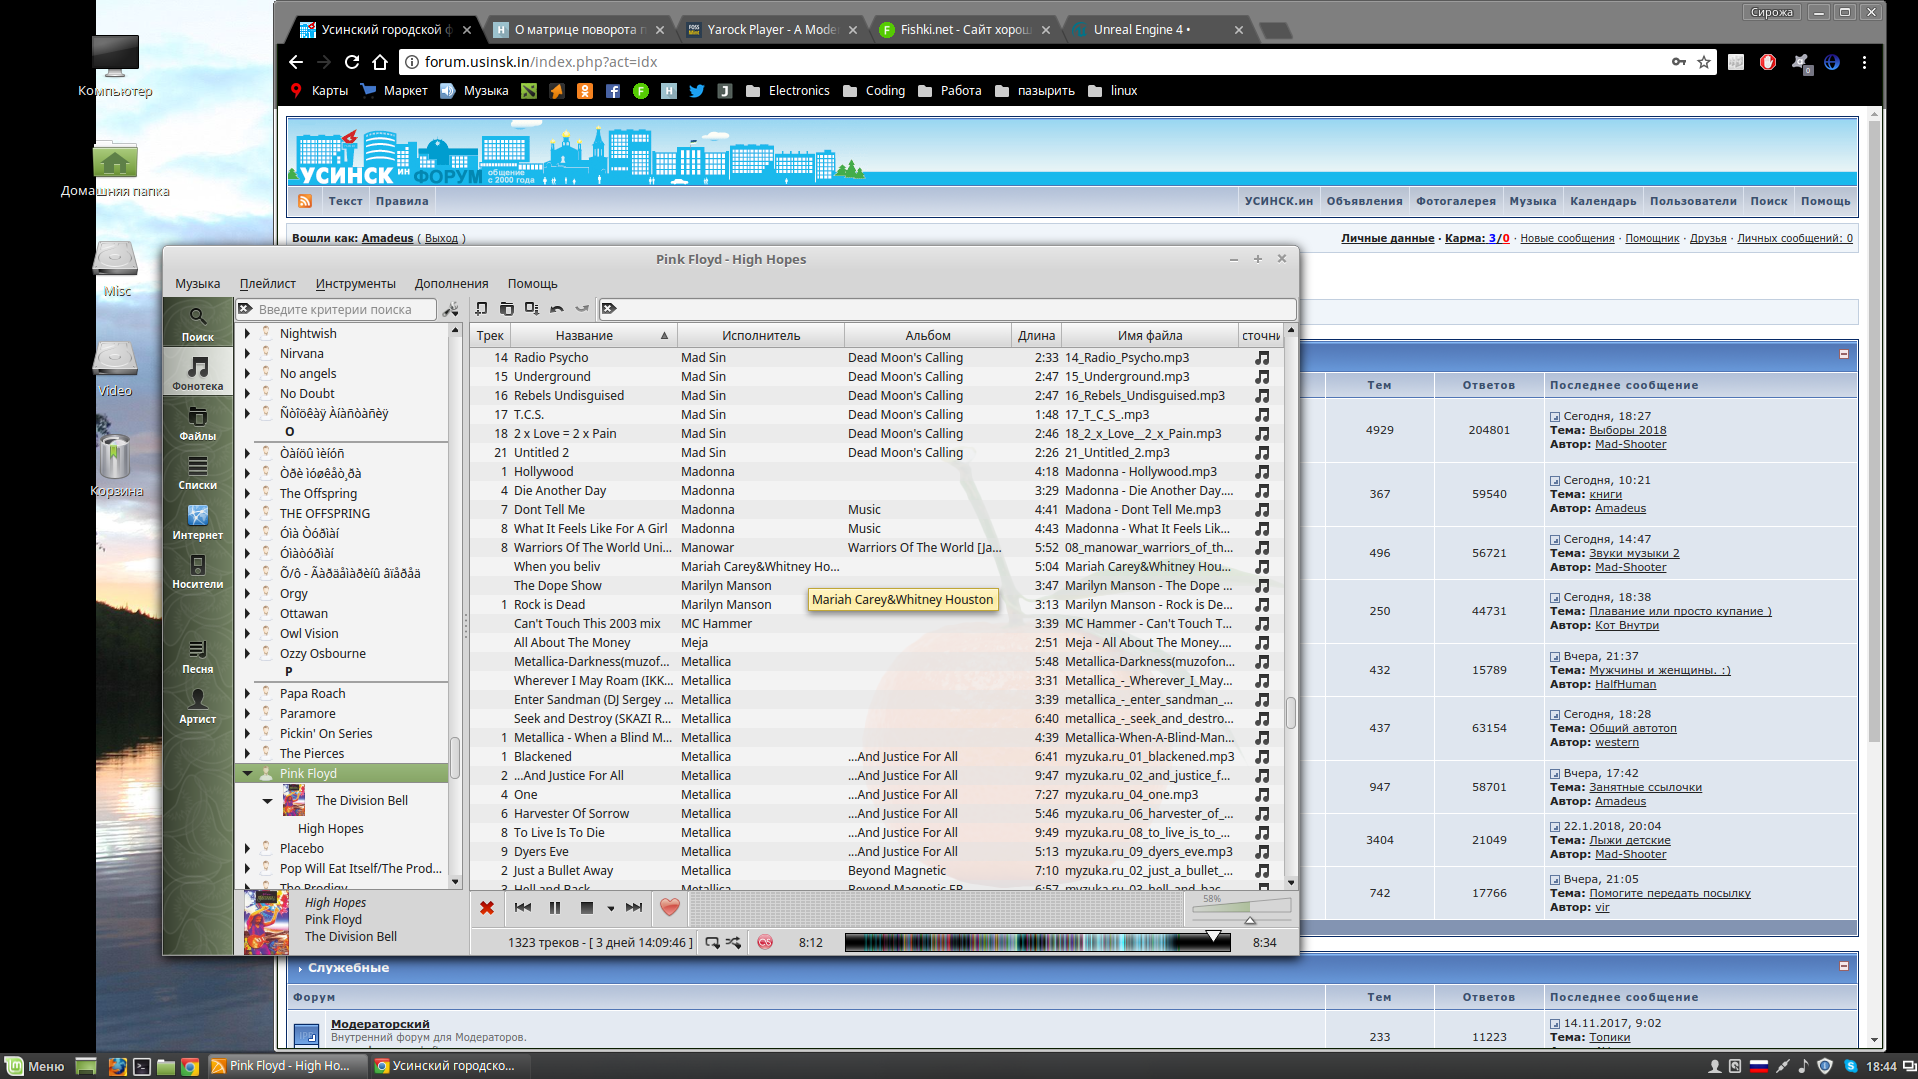The height and width of the screenshot is (1079, 1918).
Task: Open the Компьютер desktop icon
Action: 115,66
